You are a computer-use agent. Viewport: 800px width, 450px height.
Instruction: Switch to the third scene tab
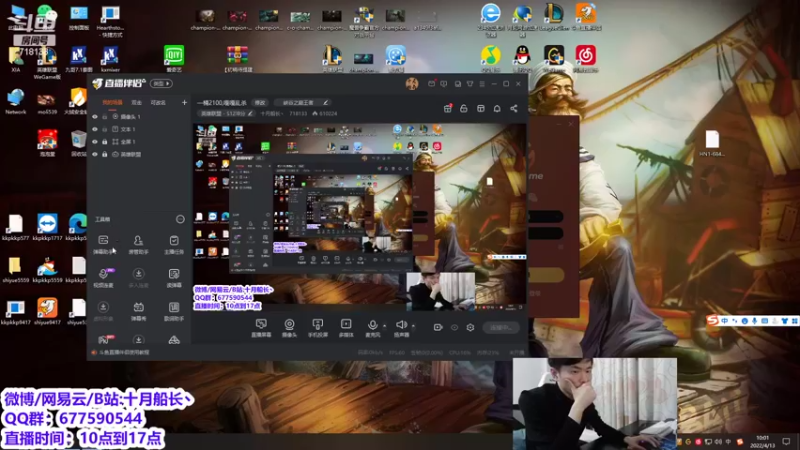[x=158, y=103]
